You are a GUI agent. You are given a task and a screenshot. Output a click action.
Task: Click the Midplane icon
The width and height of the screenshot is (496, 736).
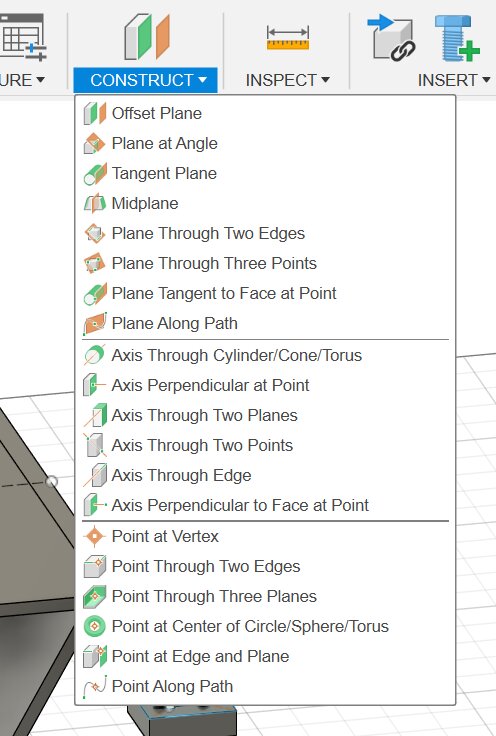point(95,204)
